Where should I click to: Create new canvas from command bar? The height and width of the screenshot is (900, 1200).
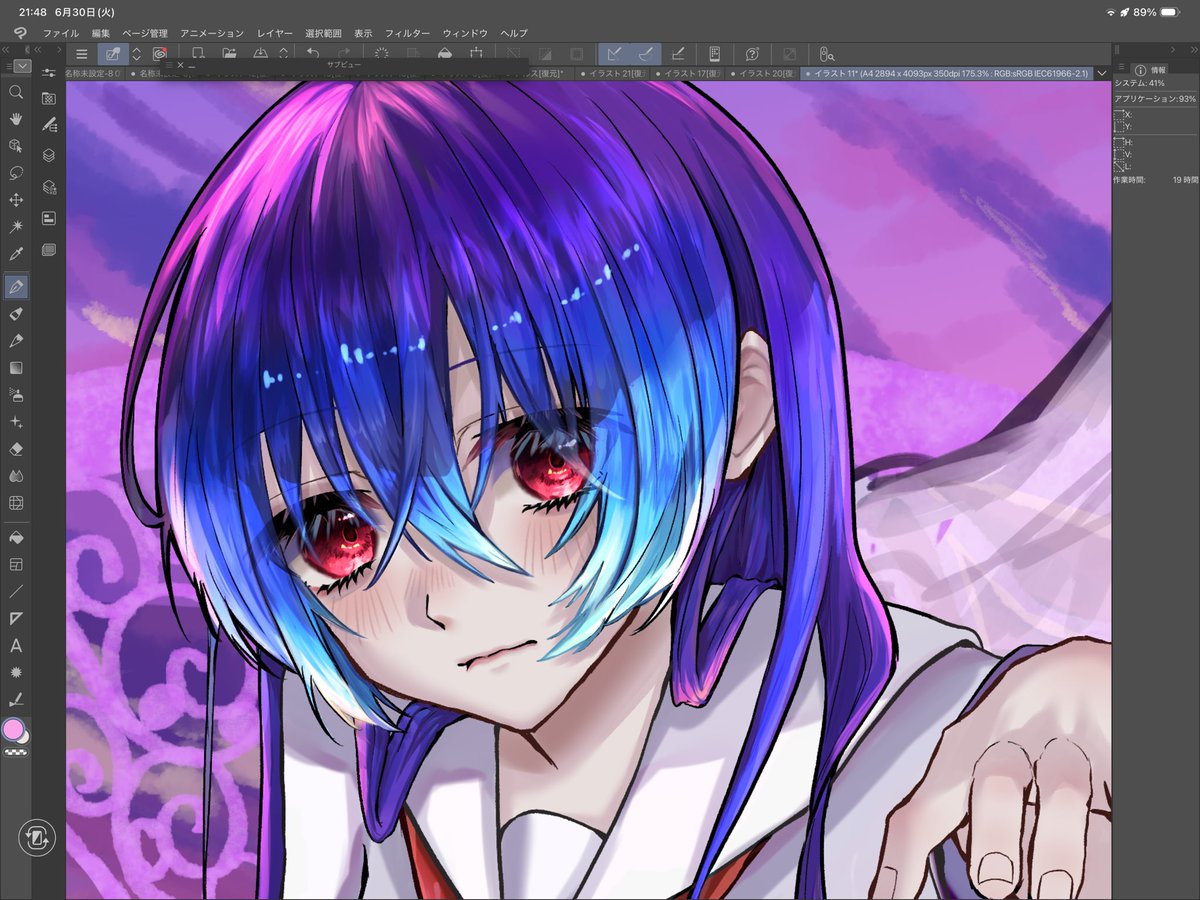point(198,54)
